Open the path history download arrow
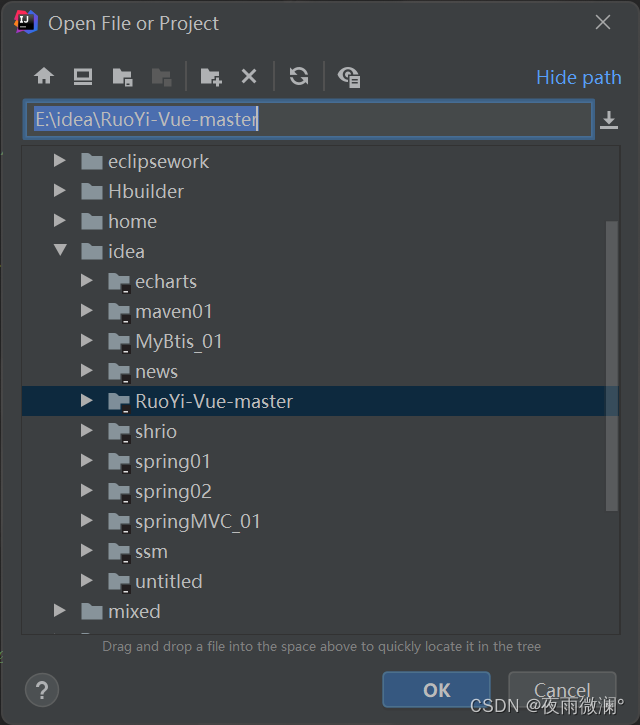Viewport: 640px width, 725px height. (609, 121)
